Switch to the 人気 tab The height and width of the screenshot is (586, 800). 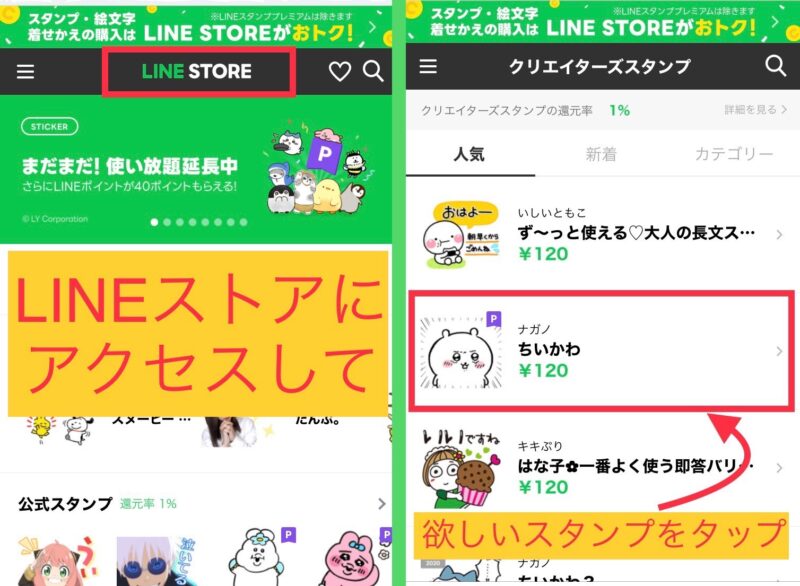(x=469, y=154)
